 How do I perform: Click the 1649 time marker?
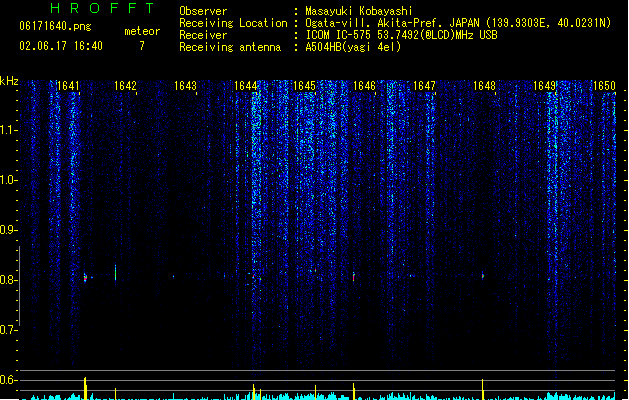(544, 86)
